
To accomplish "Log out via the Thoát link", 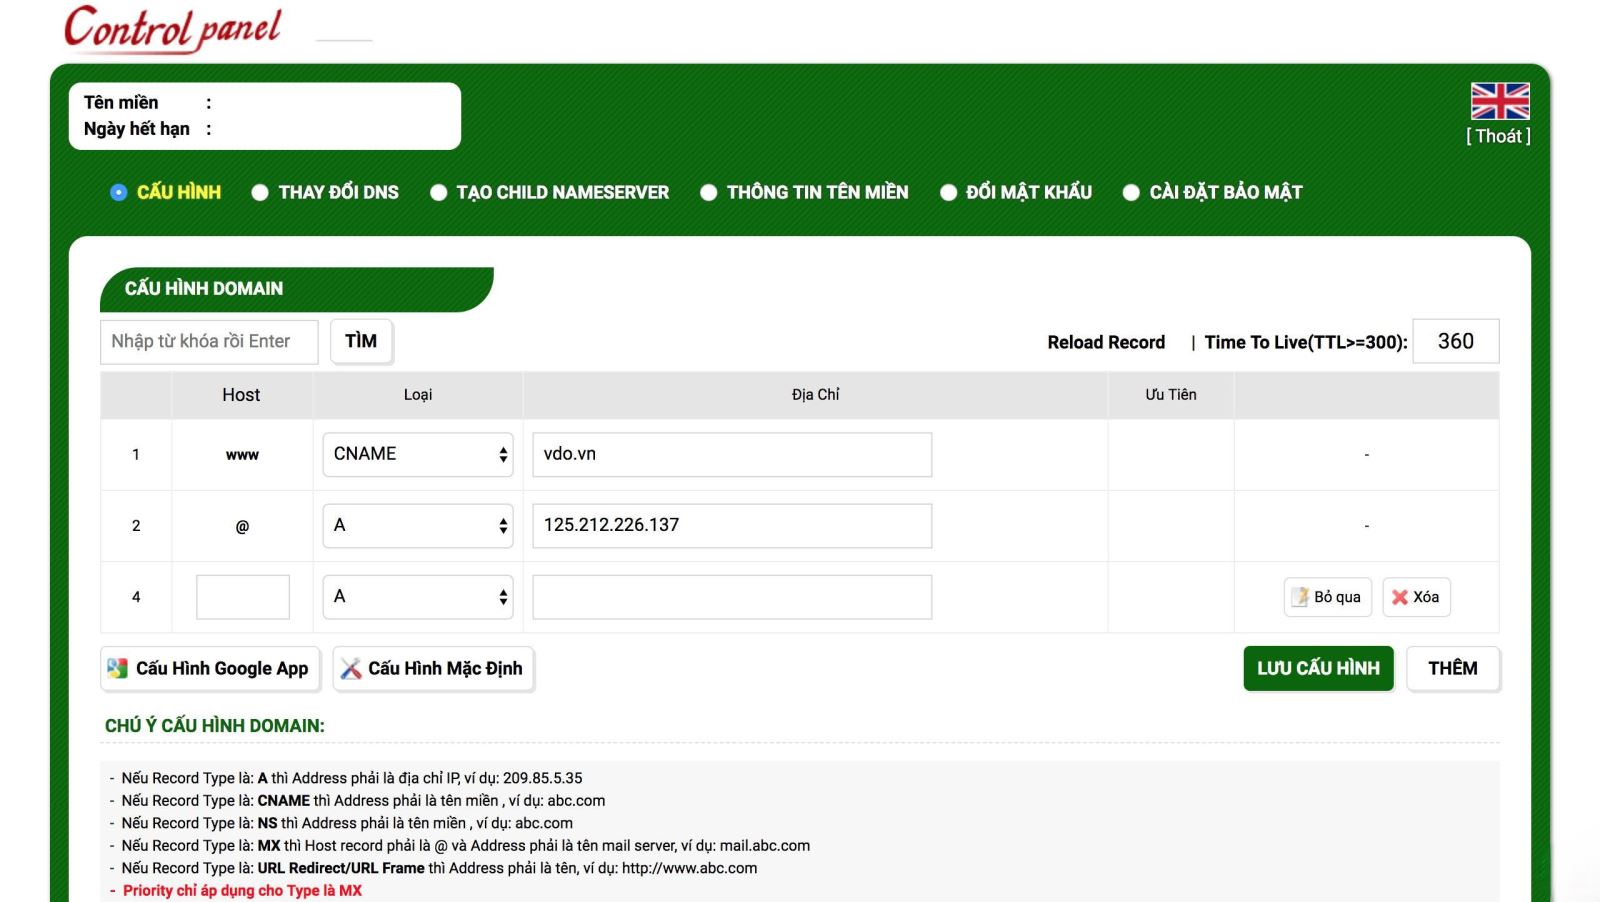I will pyautogui.click(x=1497, y=136).
